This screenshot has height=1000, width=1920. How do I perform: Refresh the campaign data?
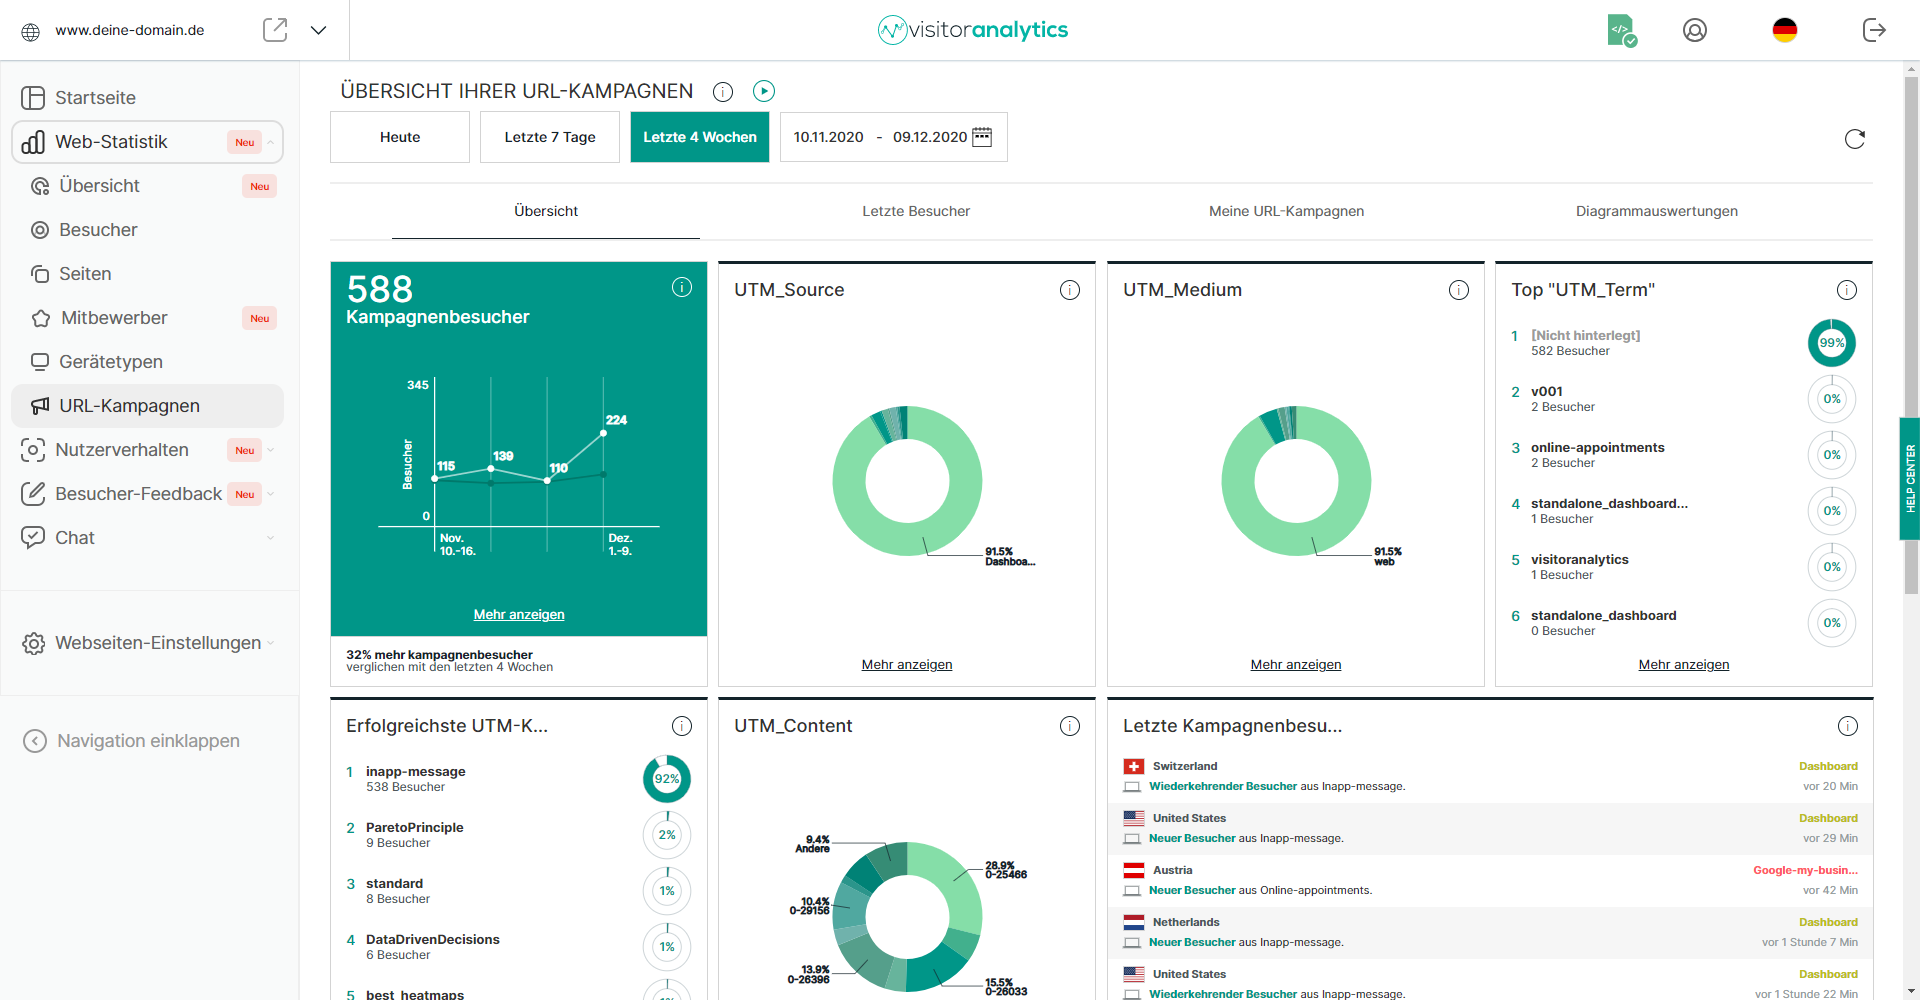click(1855, 139)
